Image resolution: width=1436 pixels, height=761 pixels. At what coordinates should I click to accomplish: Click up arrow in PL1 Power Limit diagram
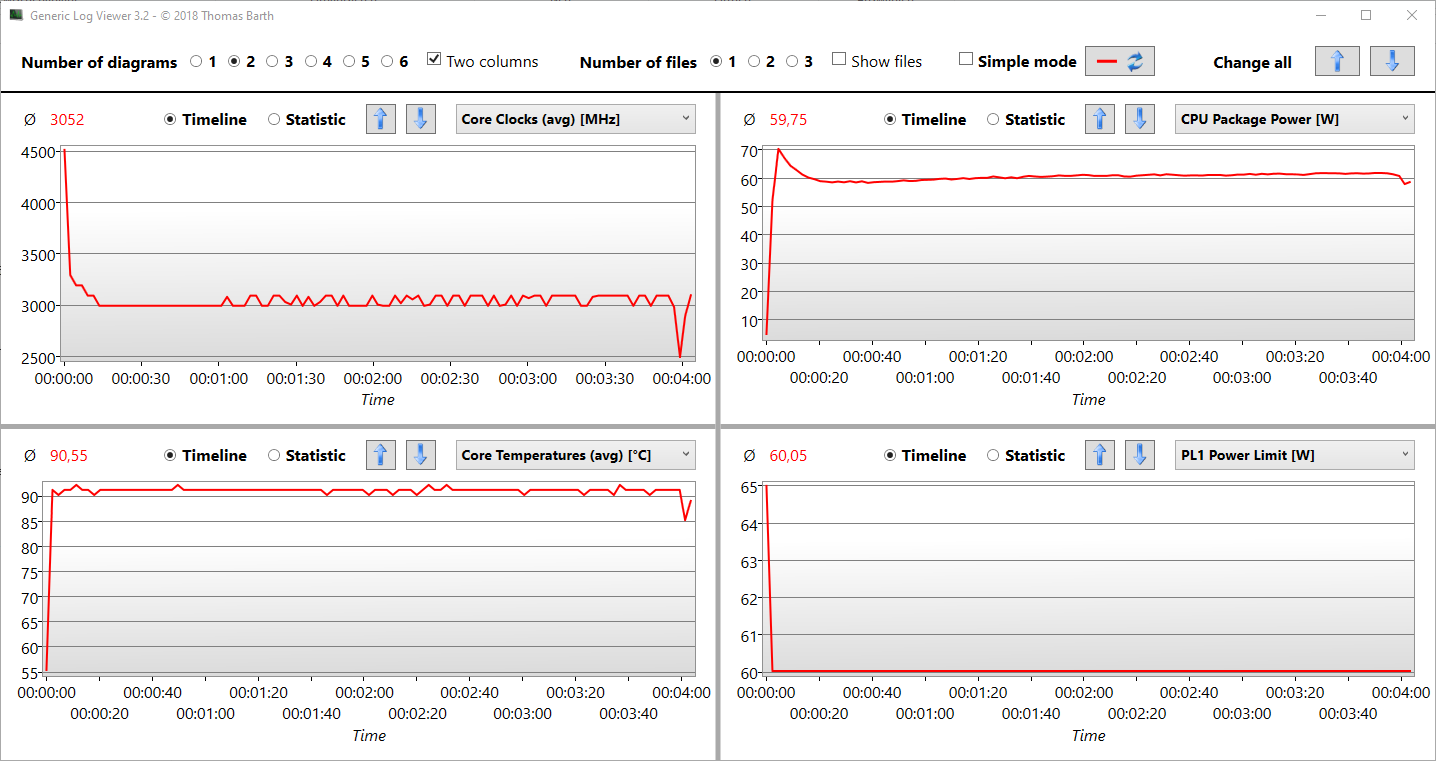coord(1100,455)
